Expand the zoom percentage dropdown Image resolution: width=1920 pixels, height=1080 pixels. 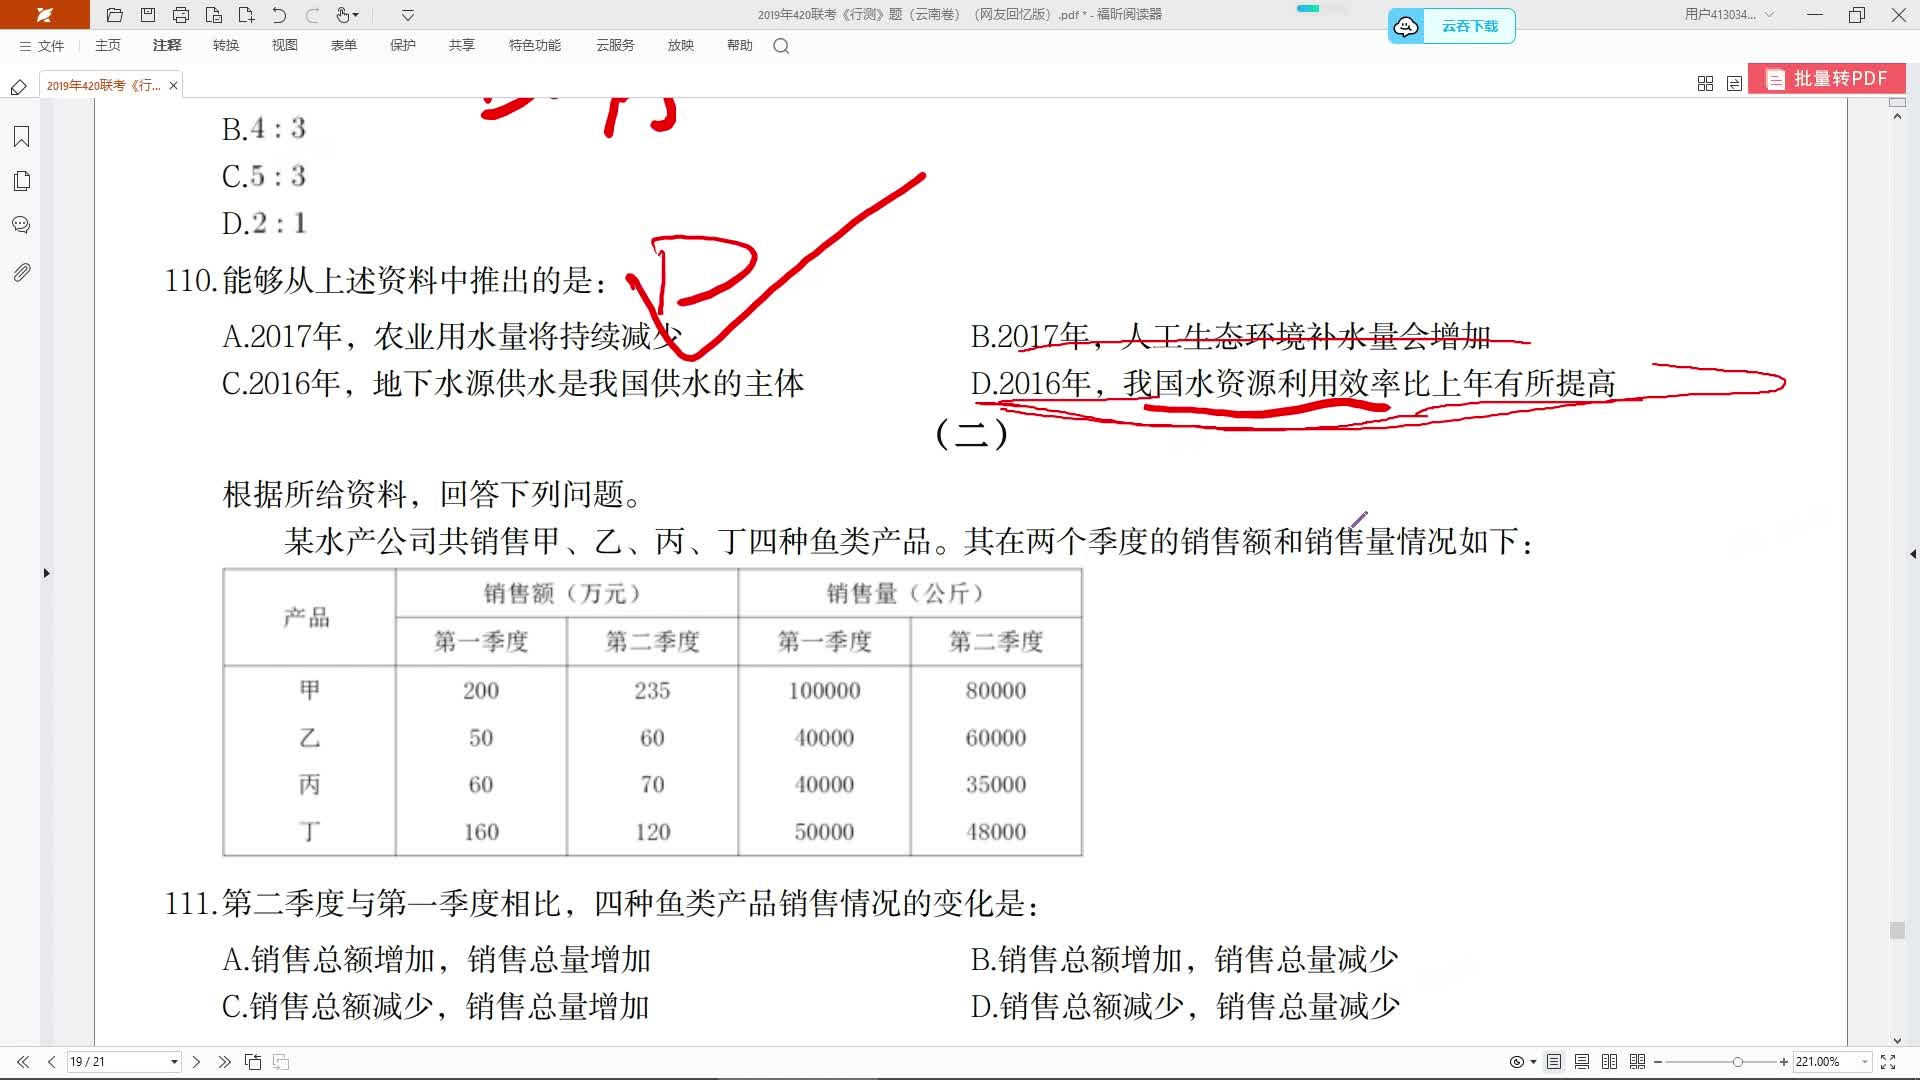(x=1864, y=1062)
